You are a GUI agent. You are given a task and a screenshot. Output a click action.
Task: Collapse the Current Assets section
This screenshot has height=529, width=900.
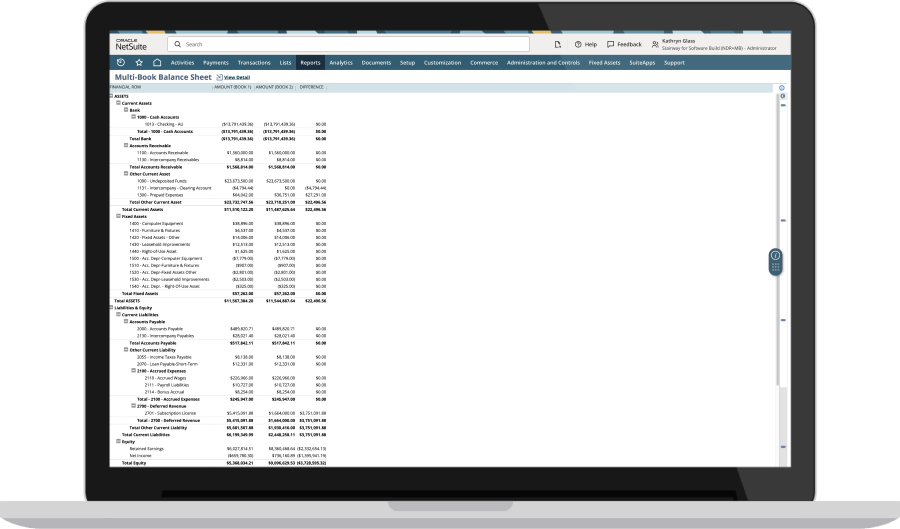(x=119, y=103)
